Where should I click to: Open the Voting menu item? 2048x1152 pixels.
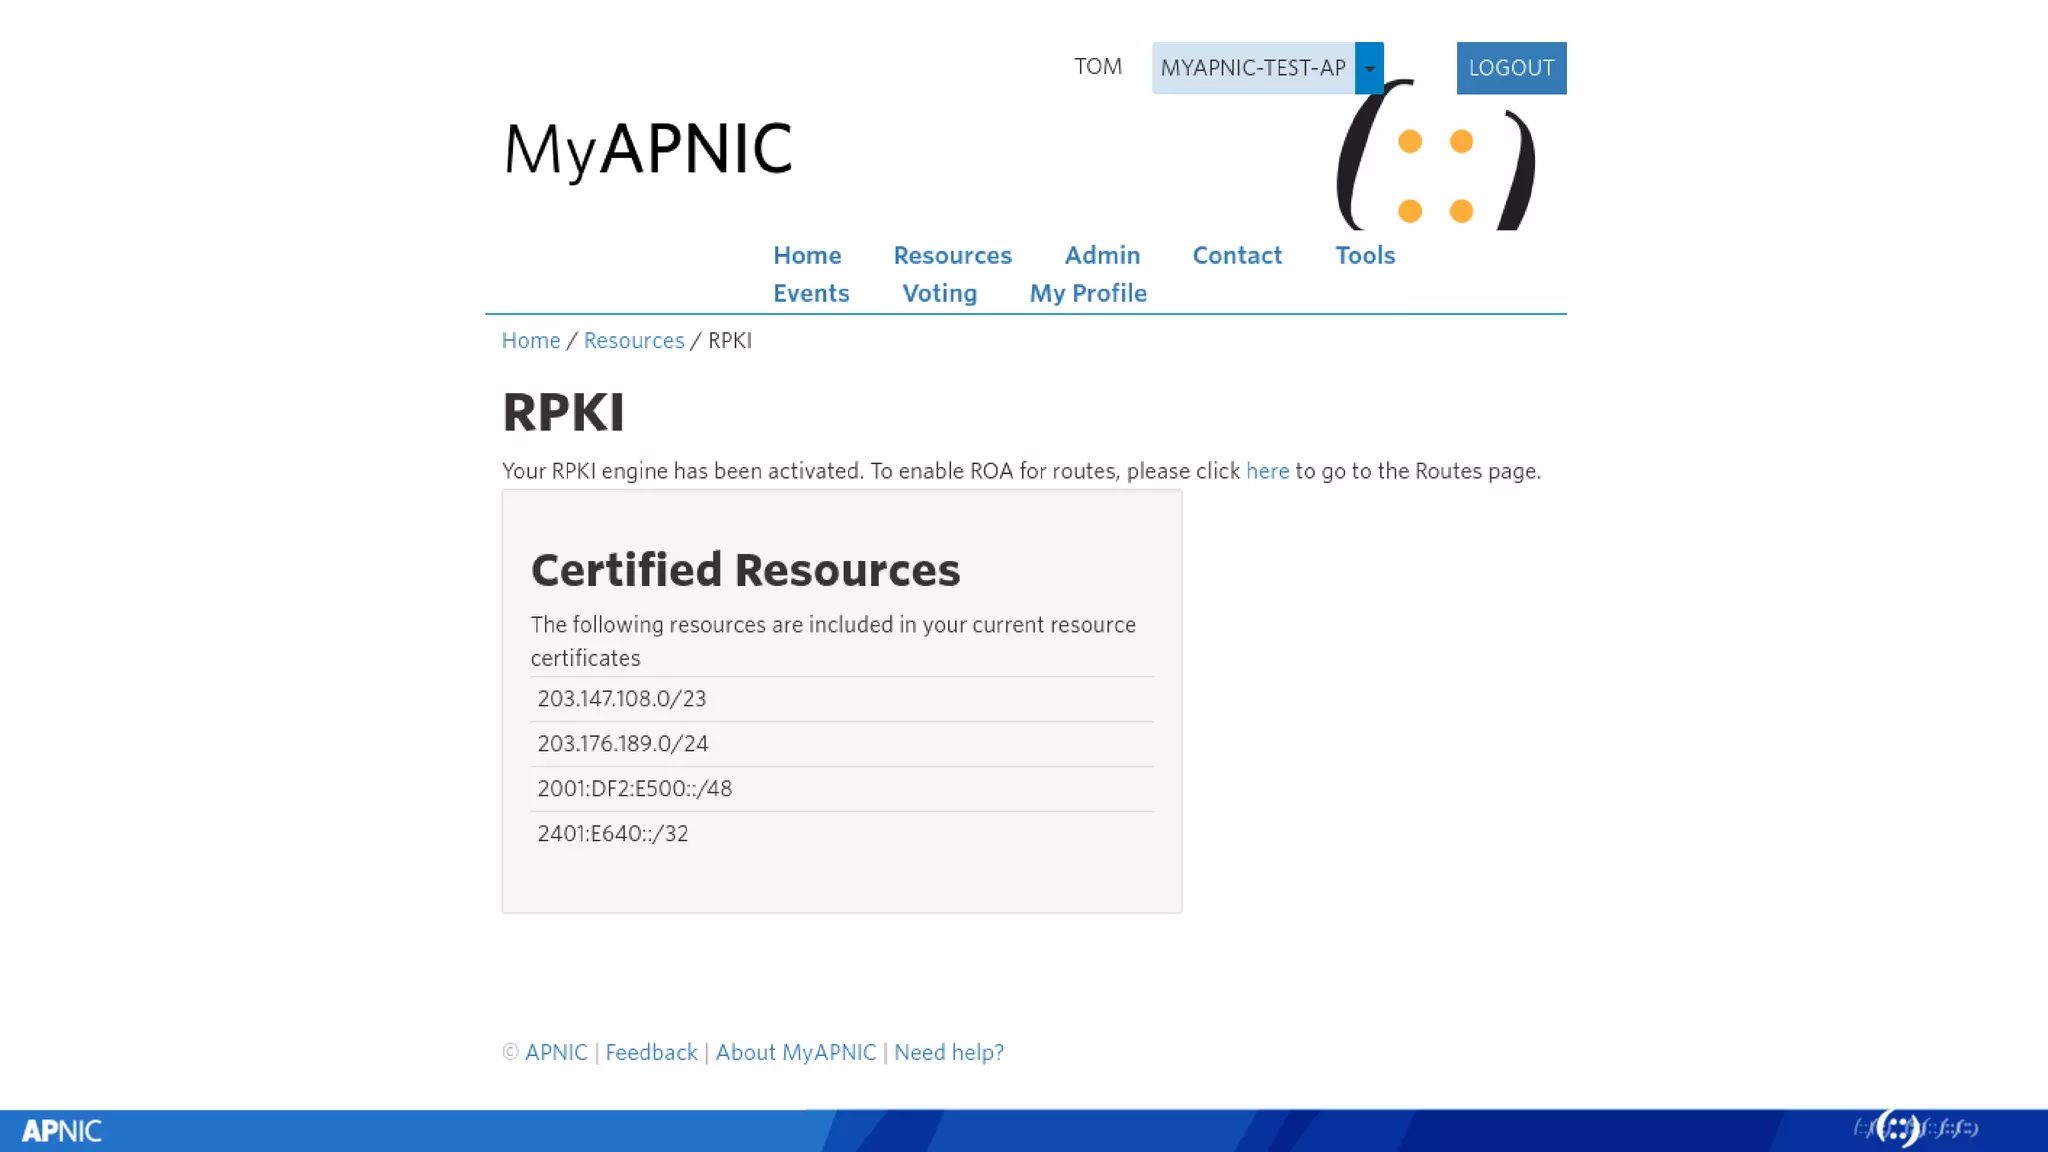tap(939, 293)
